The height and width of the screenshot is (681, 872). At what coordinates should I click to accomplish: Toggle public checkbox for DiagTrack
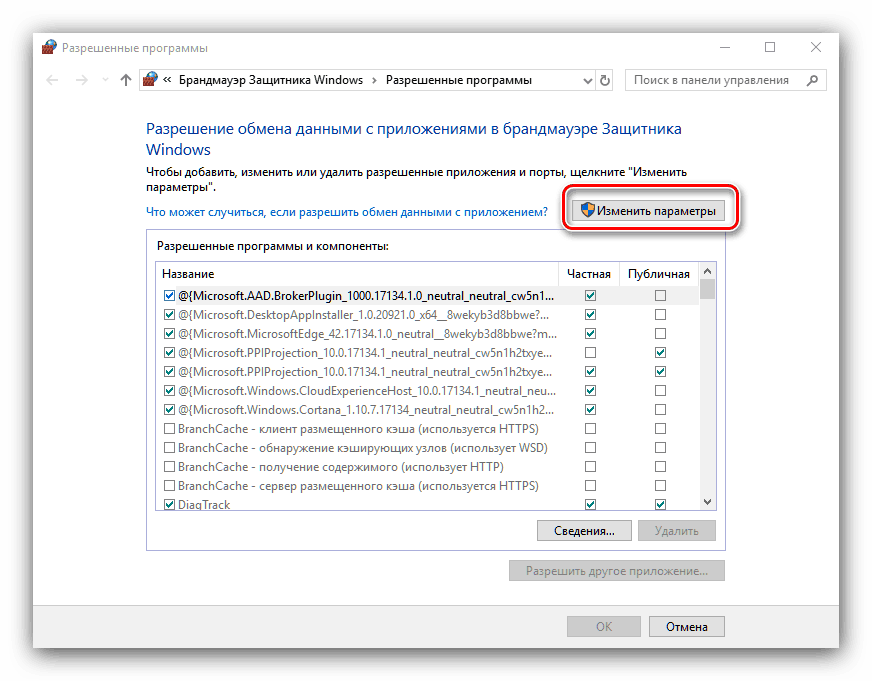pos(660,505)
